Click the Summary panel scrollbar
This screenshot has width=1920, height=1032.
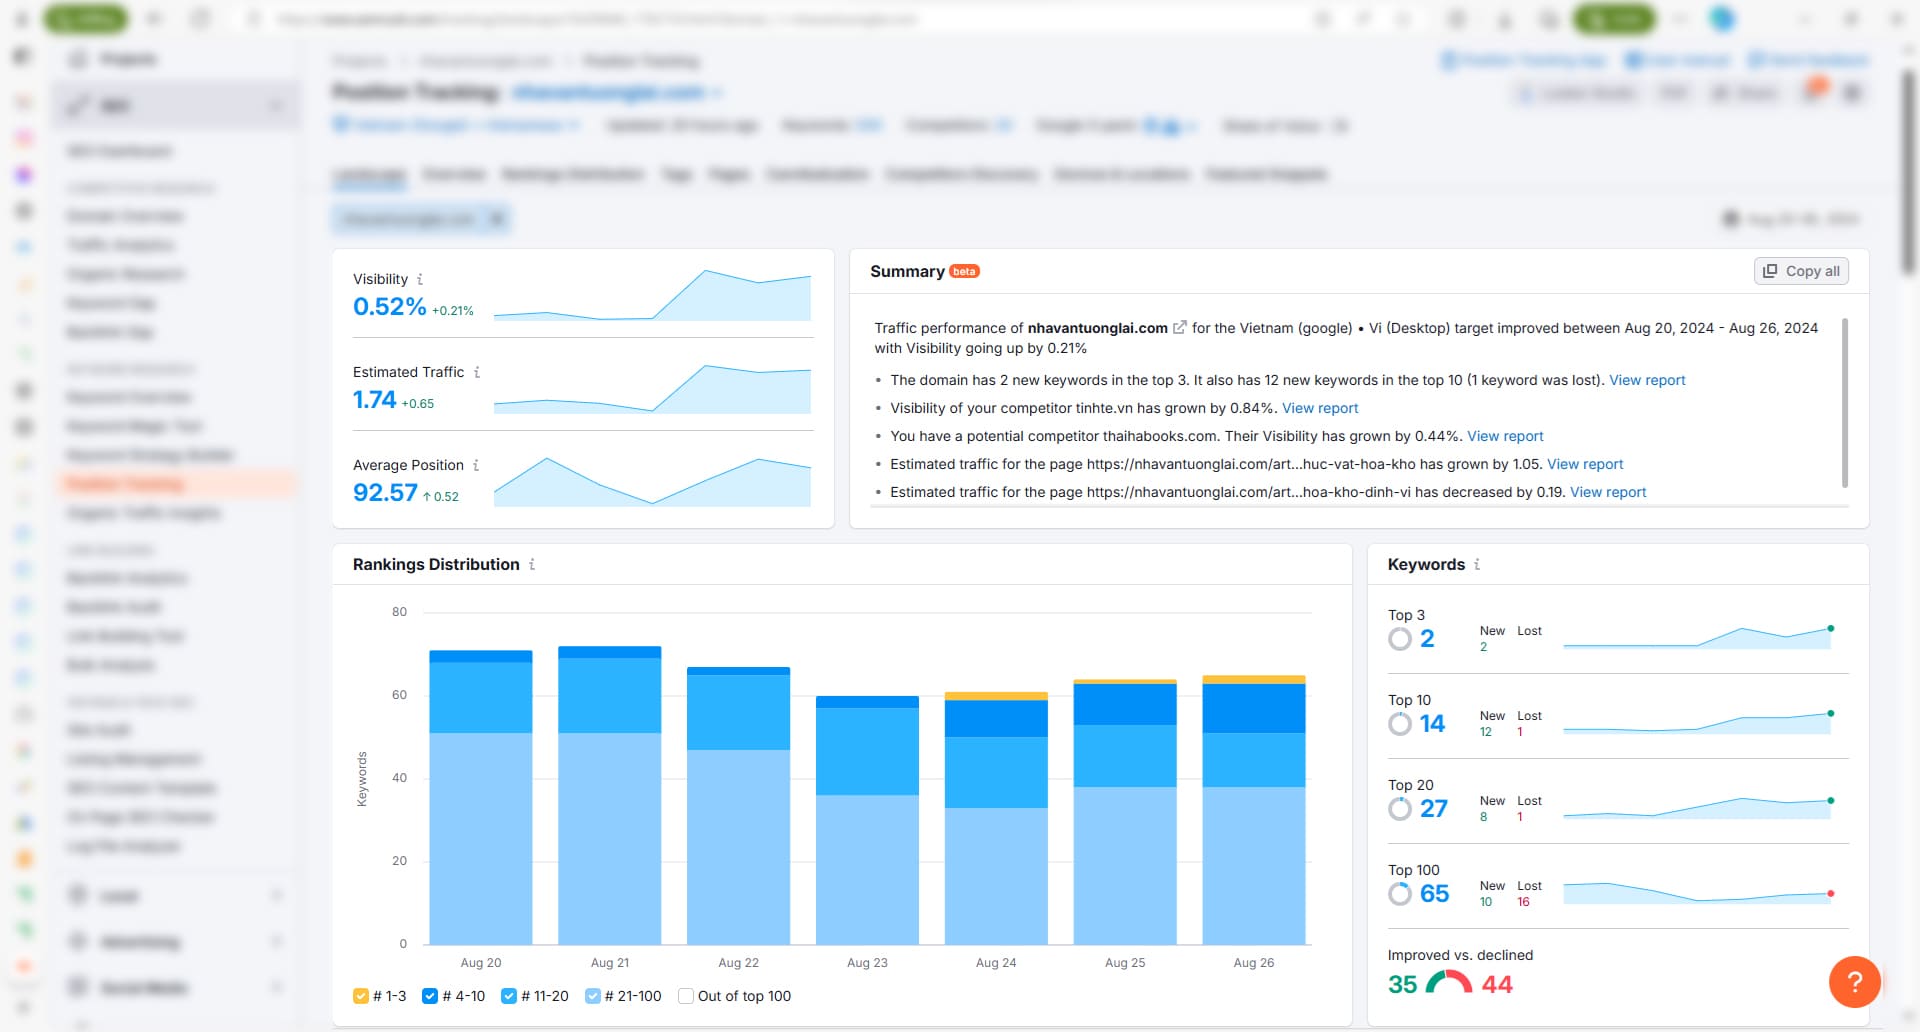click(1845, 403)
